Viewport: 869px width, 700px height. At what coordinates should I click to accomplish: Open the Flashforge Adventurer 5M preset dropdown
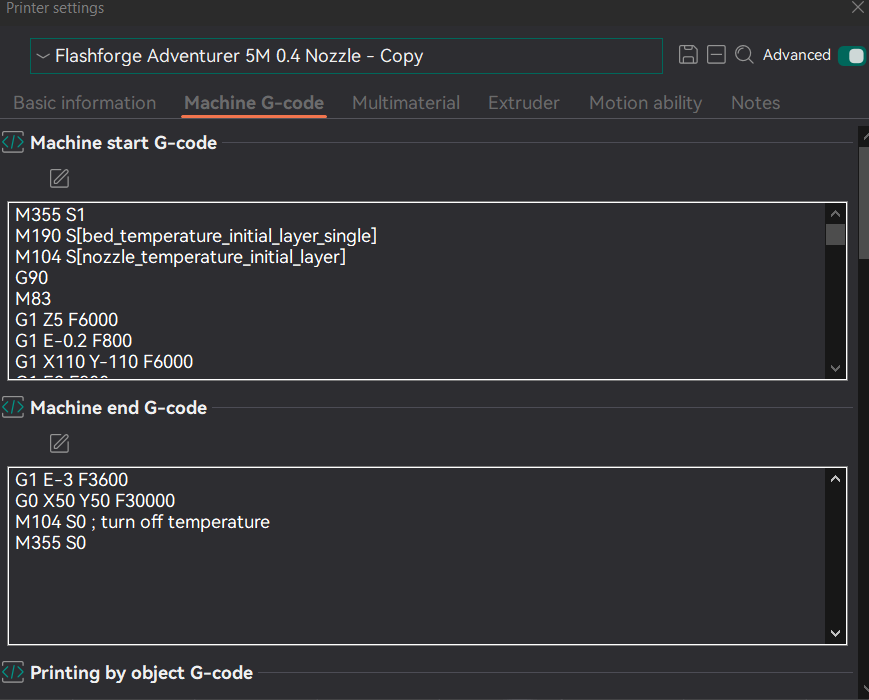(346, 56)
